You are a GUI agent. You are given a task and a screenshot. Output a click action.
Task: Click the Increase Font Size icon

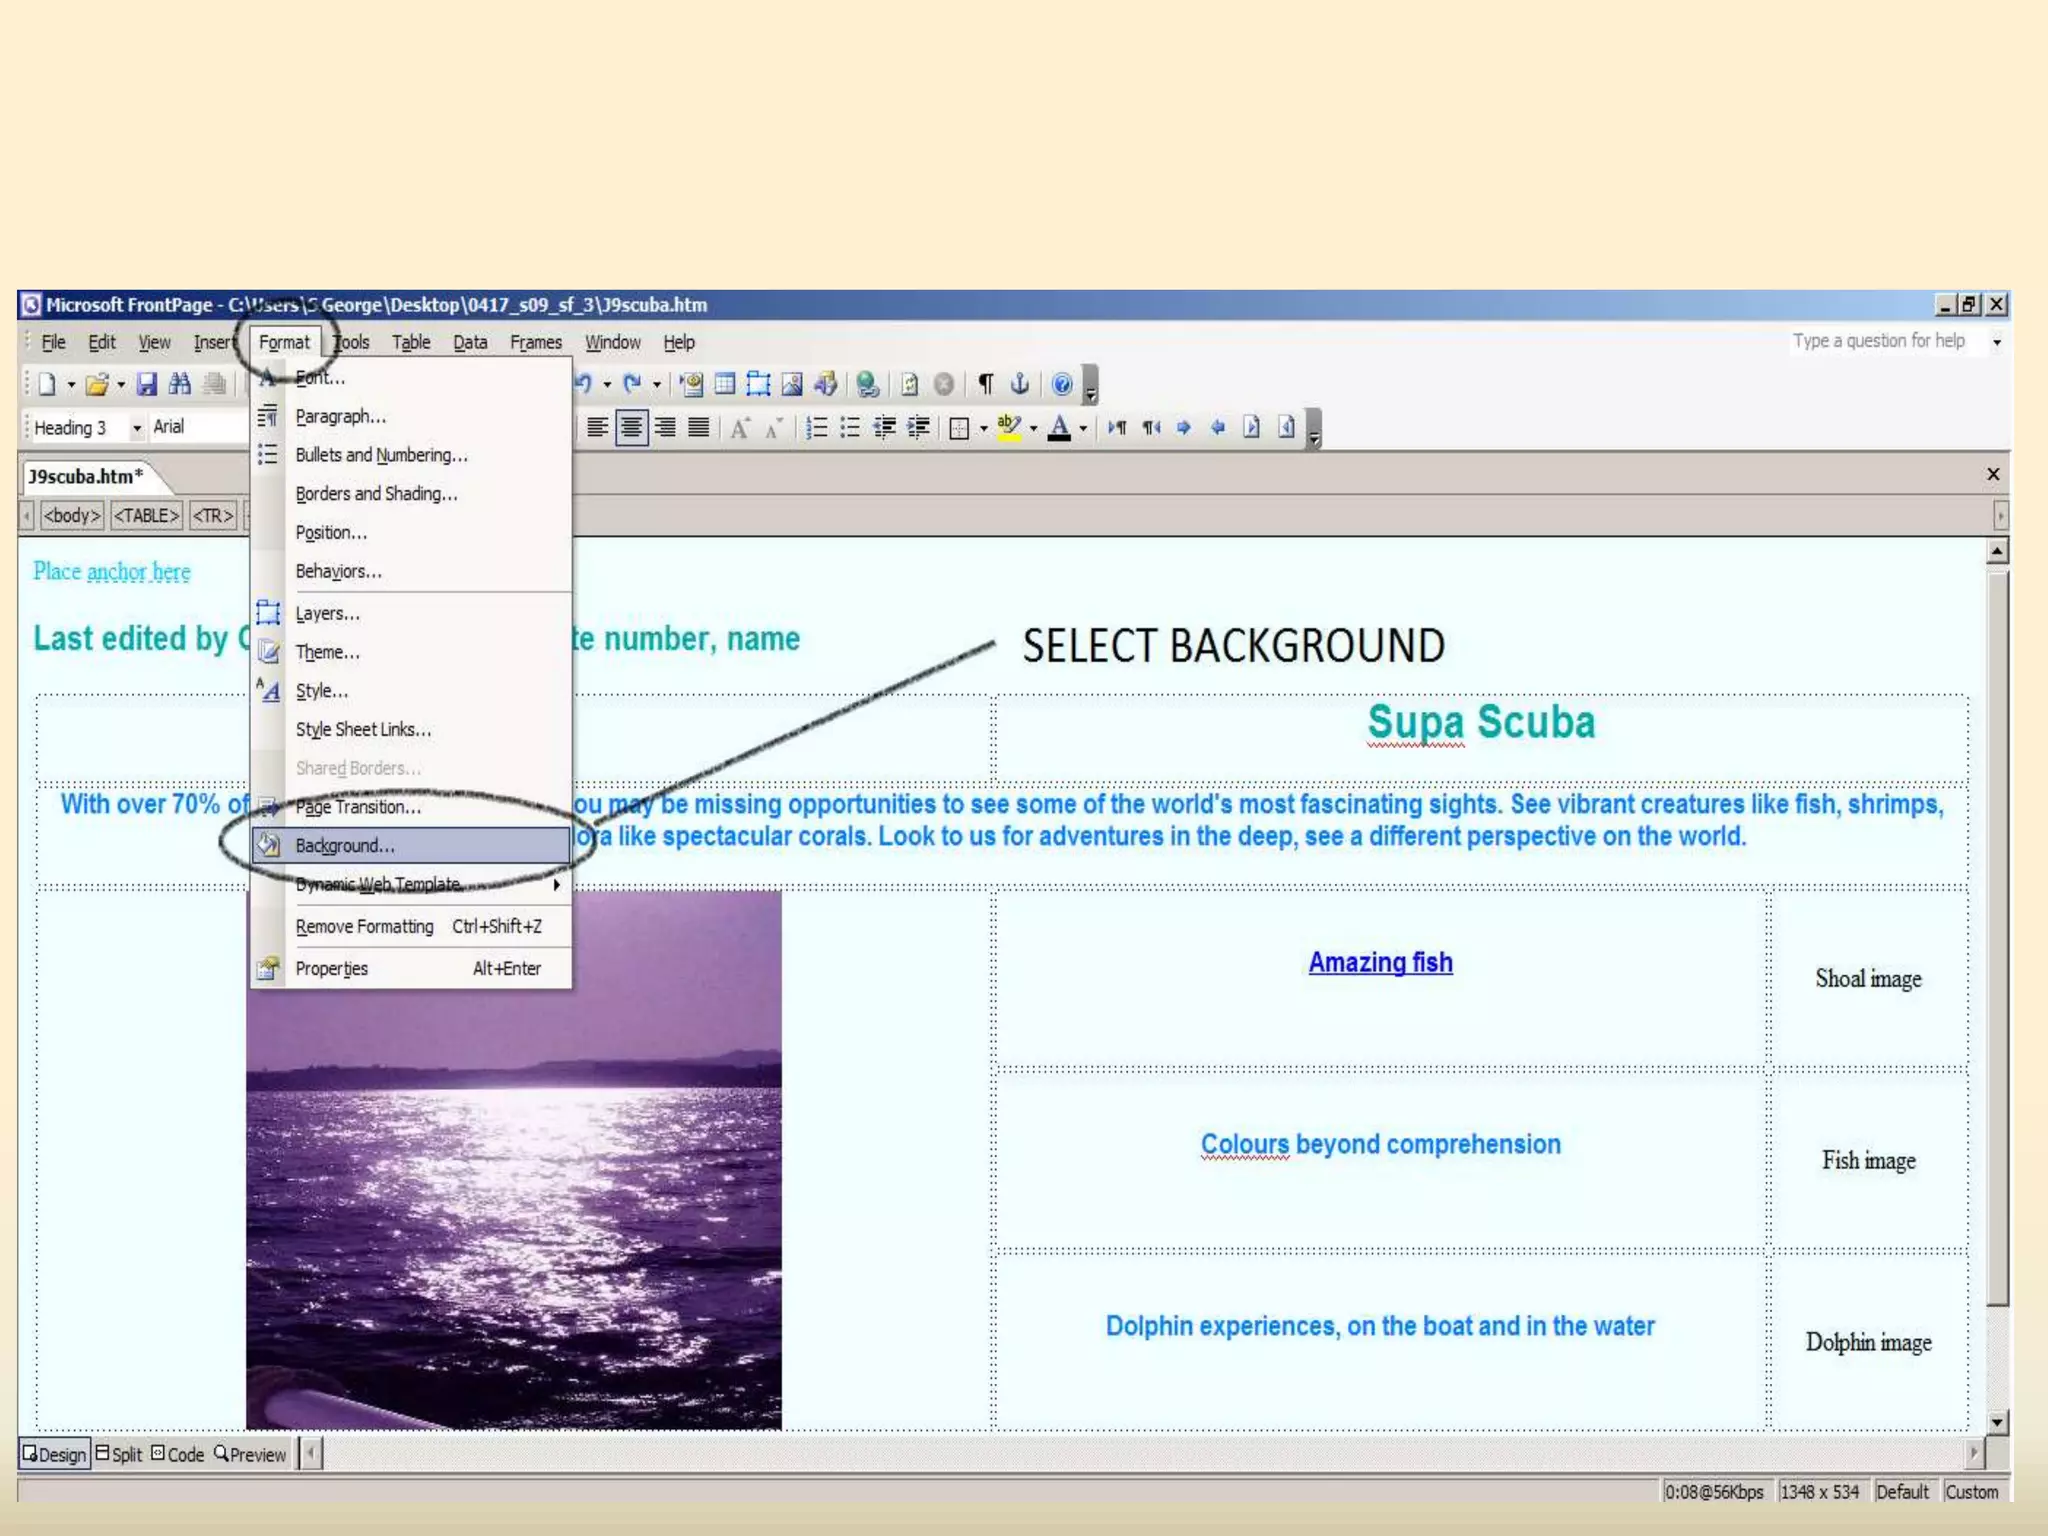coord(739,428)
